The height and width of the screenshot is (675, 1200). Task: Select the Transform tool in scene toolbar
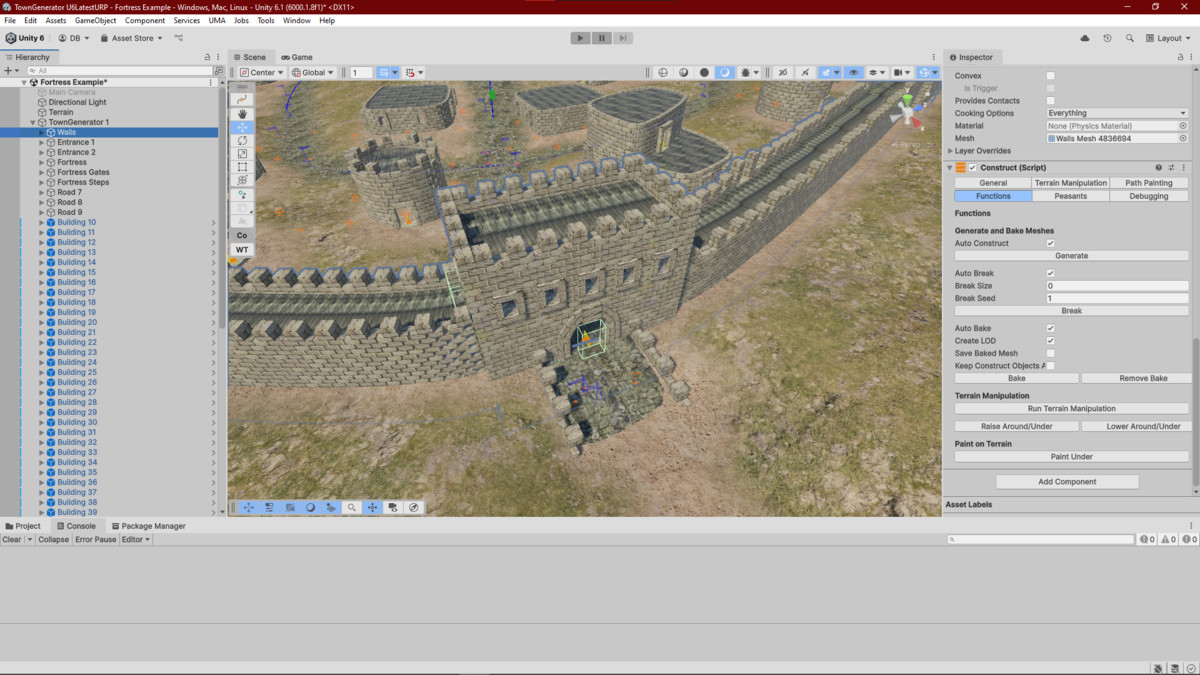tap(242, 181)
